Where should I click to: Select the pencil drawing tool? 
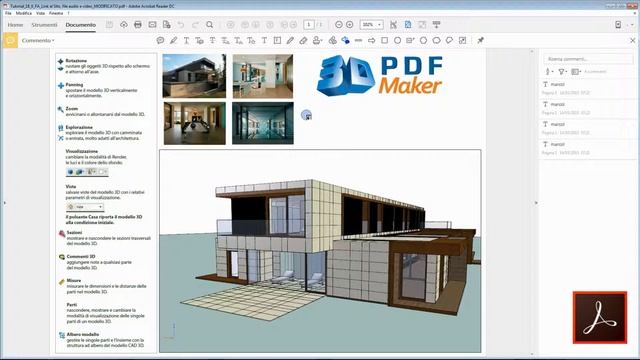[x=290, y=40]
